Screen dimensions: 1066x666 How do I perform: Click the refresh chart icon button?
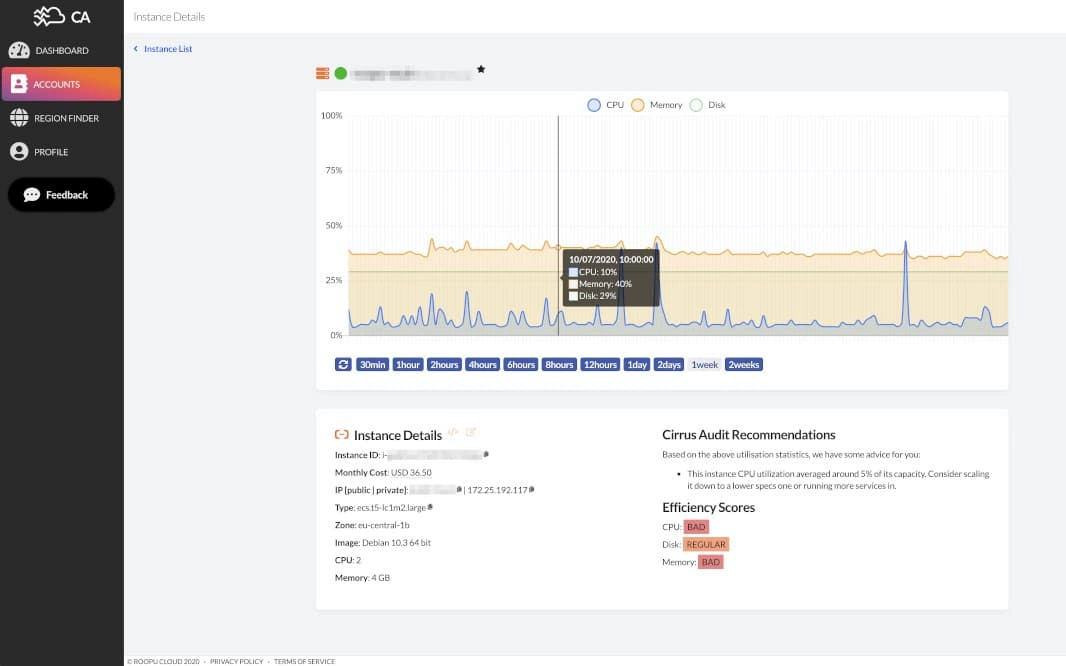point(343,365)
